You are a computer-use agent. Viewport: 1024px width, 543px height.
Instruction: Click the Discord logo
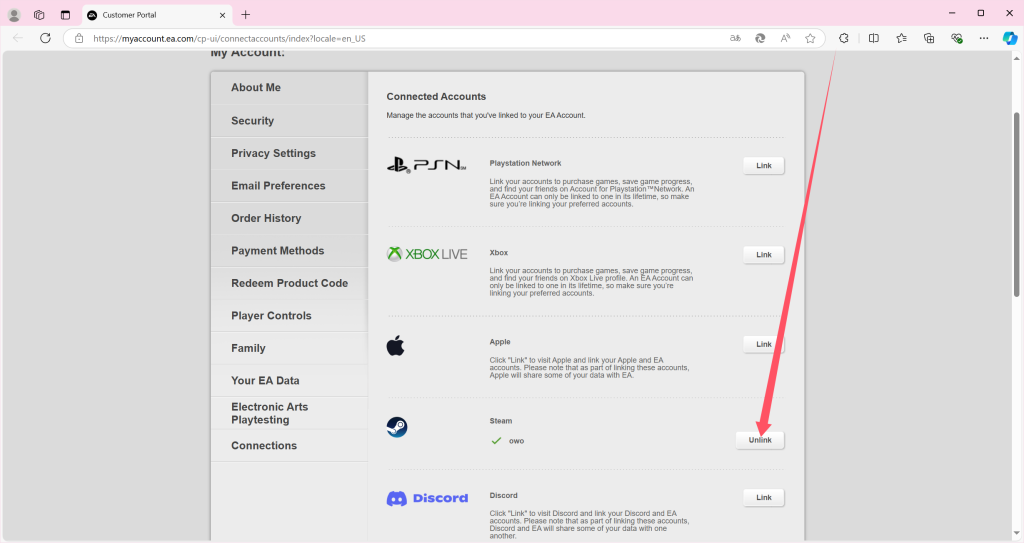pos(427,499)
